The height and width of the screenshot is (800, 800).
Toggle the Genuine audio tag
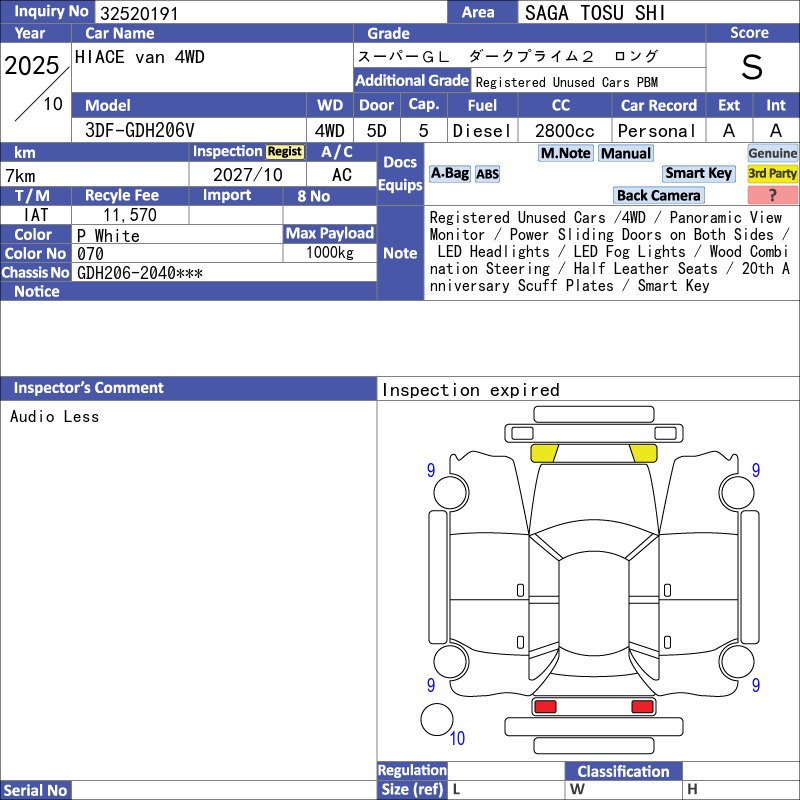click(x=772, y=153)
